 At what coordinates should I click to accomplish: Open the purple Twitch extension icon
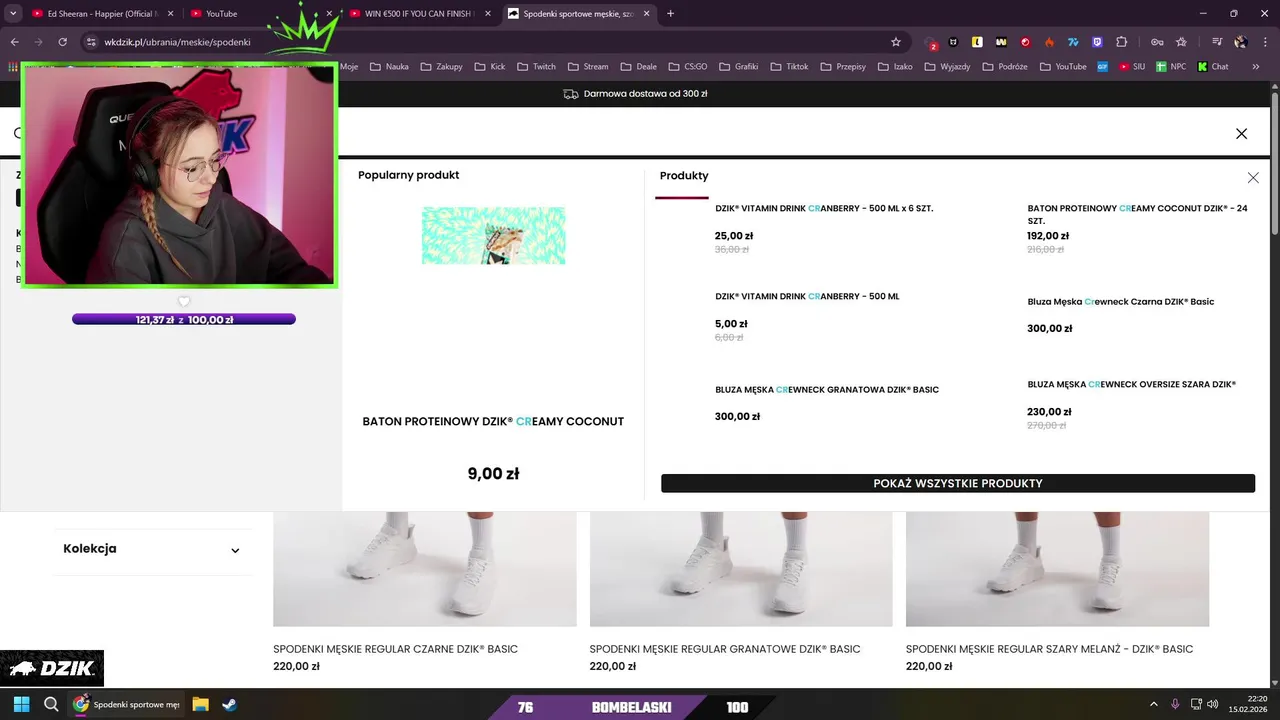click(x=1097, y=42)
